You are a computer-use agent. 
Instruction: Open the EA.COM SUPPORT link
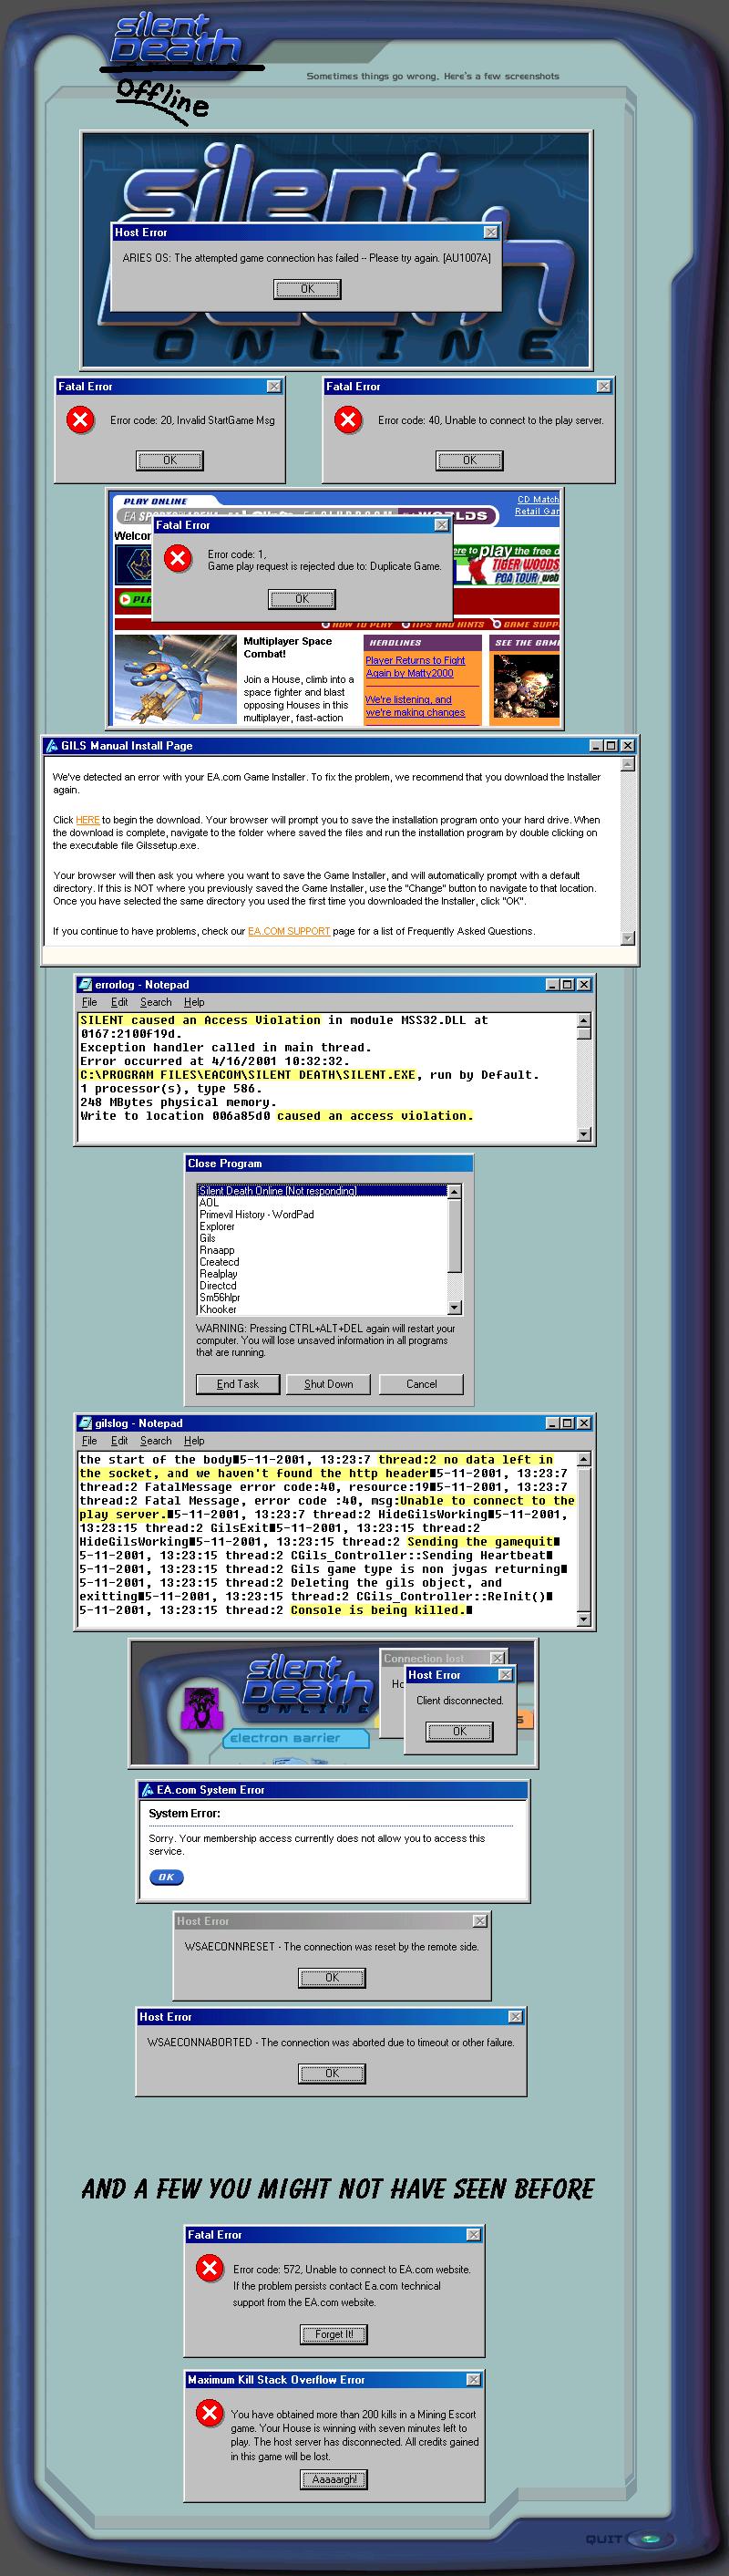point(289,931)
